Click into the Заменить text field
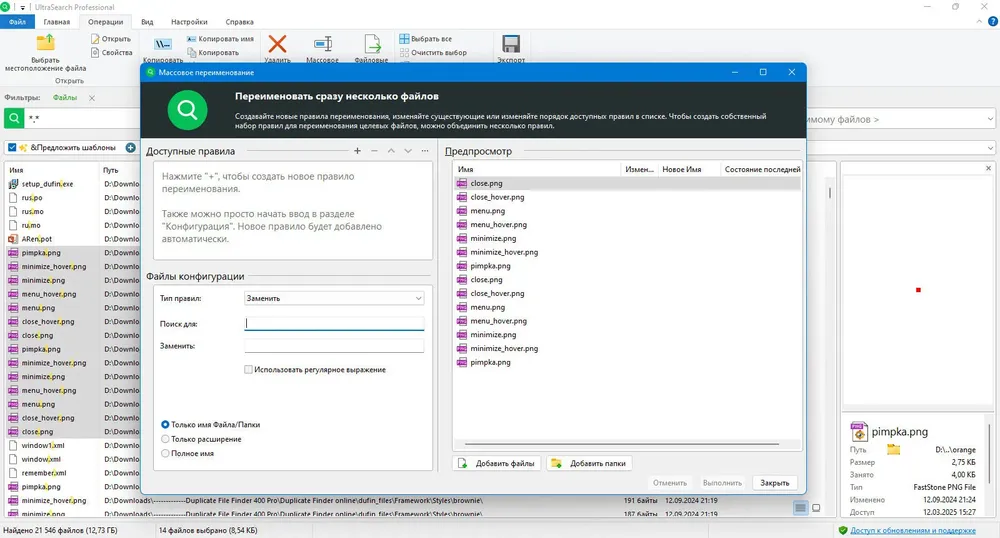 334,346
